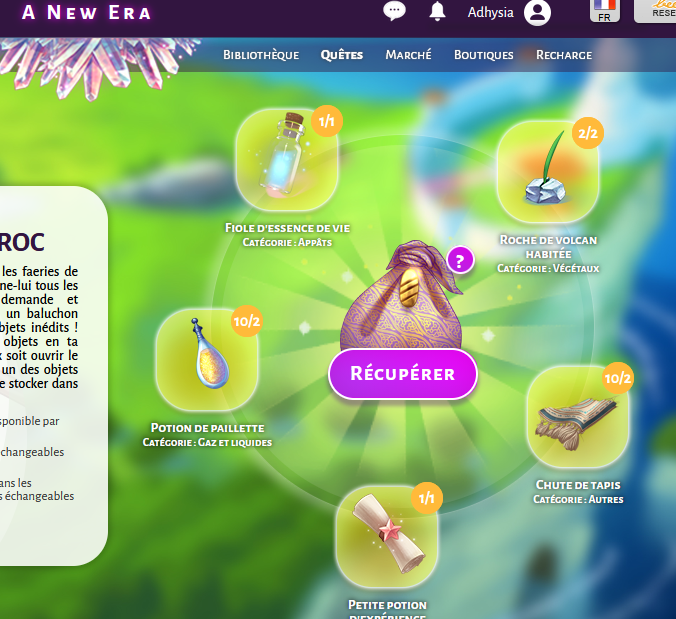Click the 1/1 badge on the scroll item
676x619 pixels.
(x=427, y=498)
